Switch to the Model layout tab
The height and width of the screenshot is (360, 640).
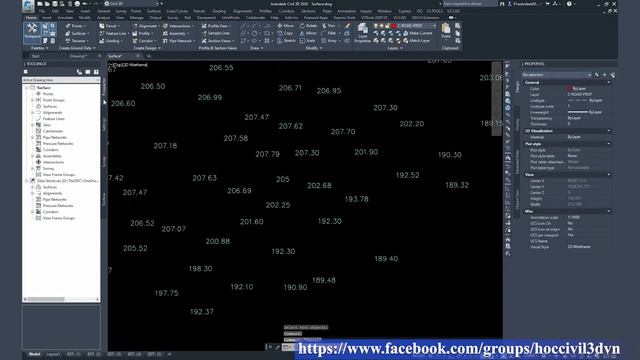34,354
